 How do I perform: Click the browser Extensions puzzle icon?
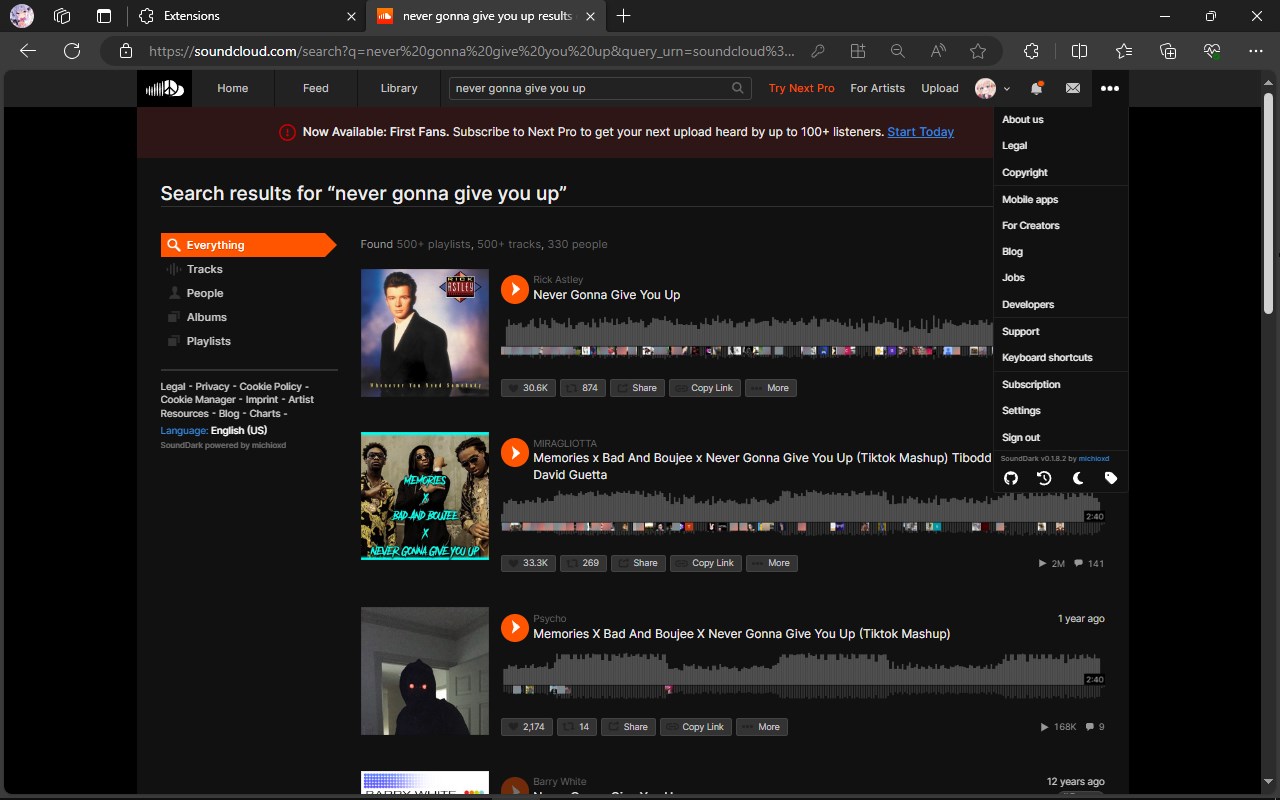(1032, 51)
